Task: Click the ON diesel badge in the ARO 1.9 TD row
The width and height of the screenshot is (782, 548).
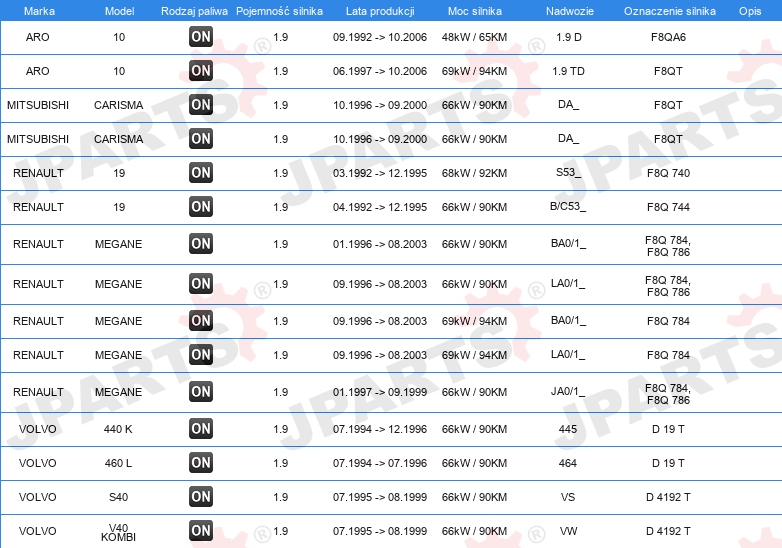Action: 201,70
